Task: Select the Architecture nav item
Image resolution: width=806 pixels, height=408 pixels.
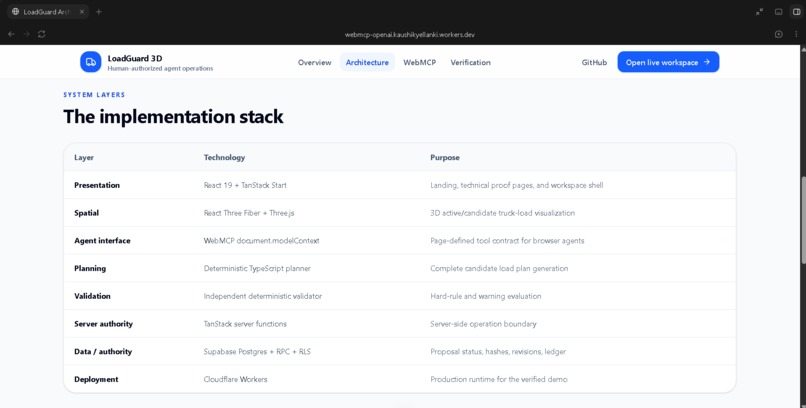Action: [x=367, y=62]
